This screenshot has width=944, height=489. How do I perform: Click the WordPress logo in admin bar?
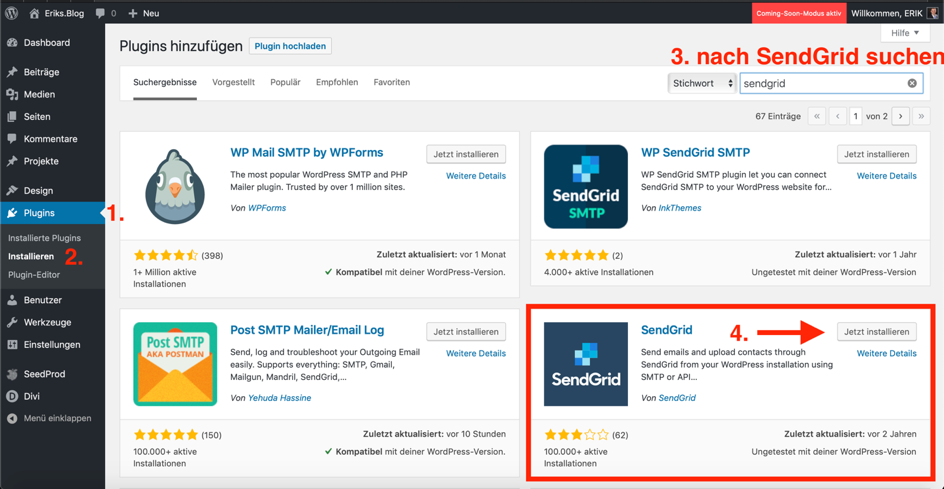tap(11, 11)
